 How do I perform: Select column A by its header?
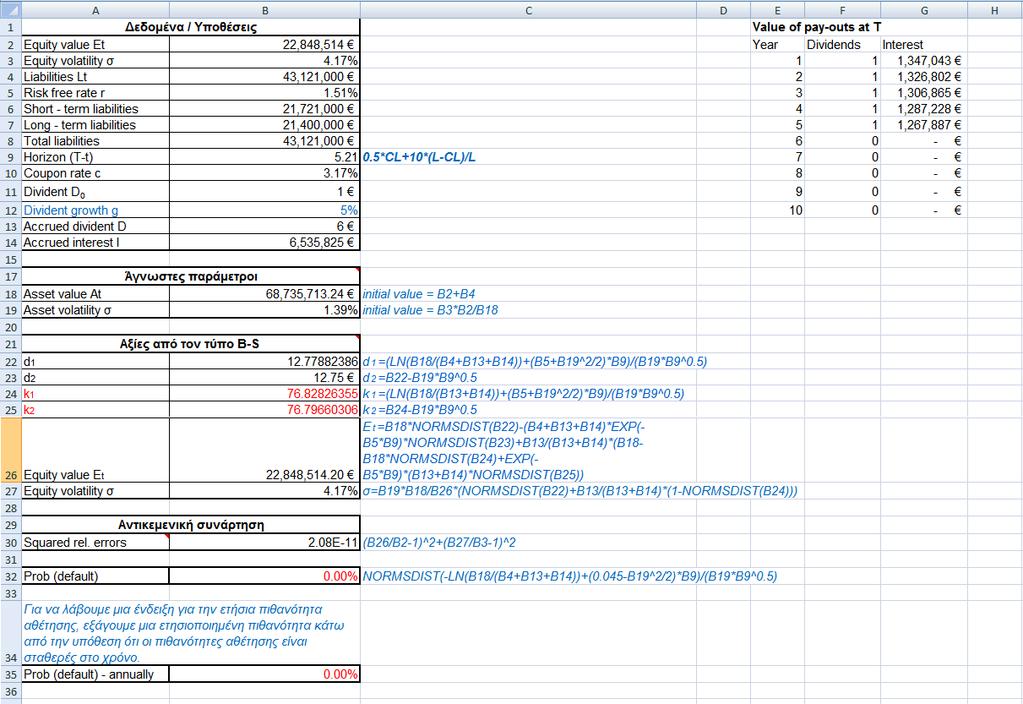[95, 10]
